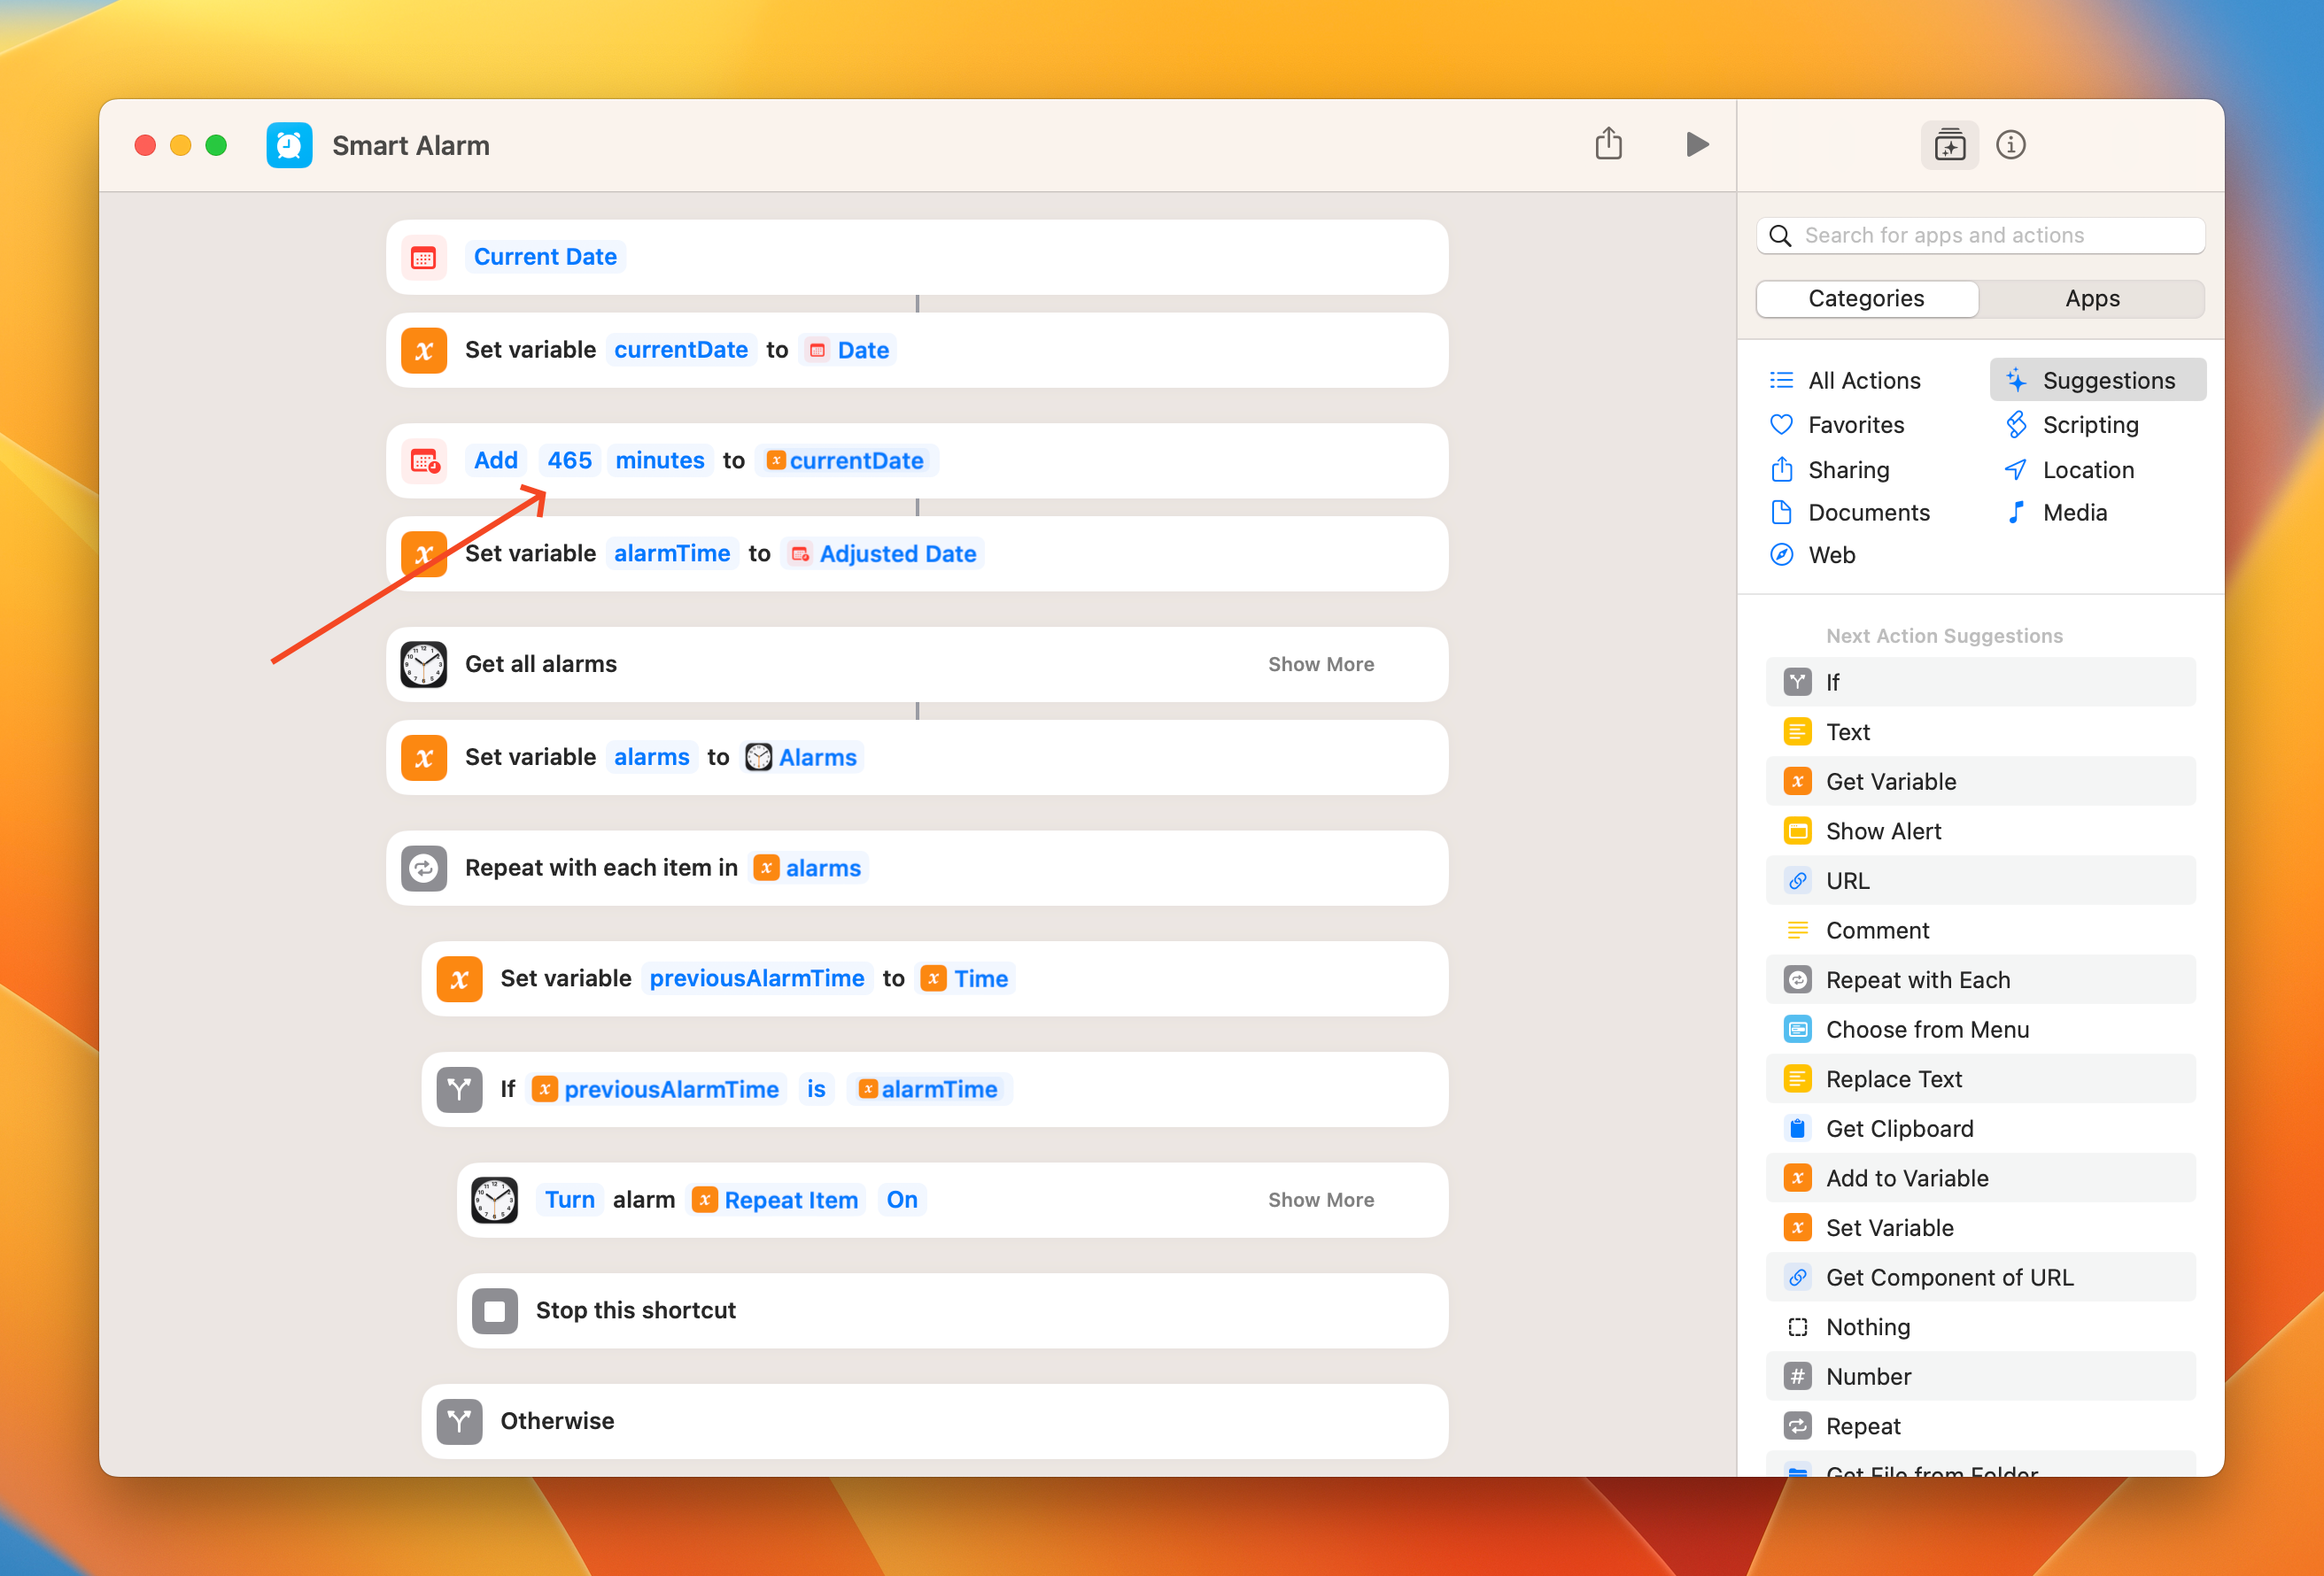Viewport: 2324px width, 1576px height.
Task: Open shortcut details with the info icon
Action: point(2011,145)
